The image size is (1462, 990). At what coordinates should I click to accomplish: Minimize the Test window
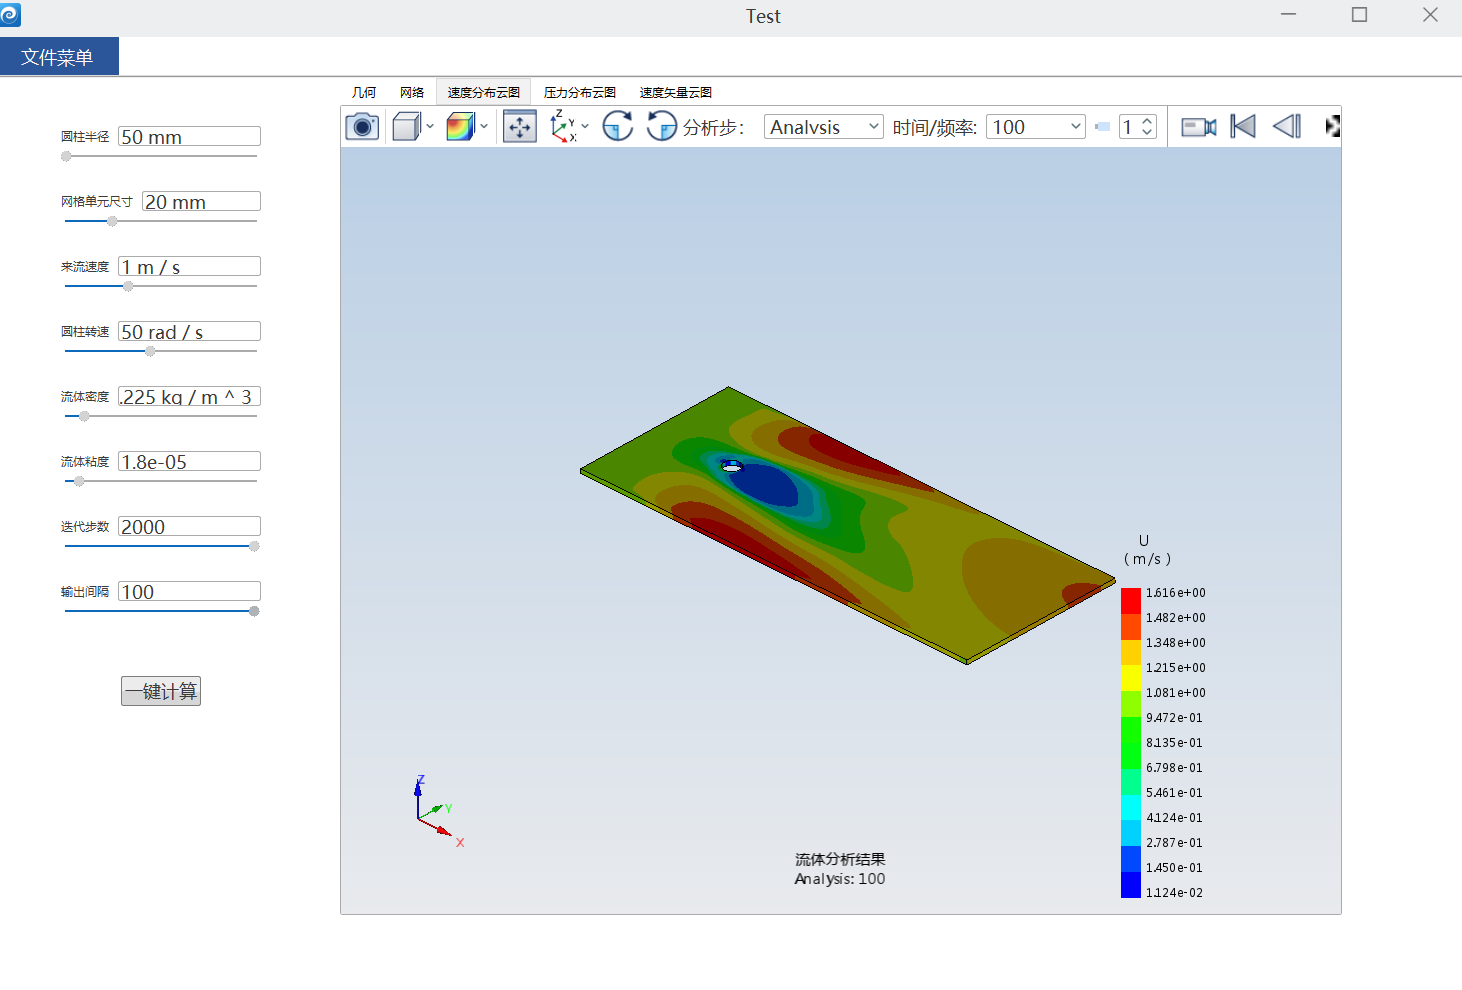(x=1288, y=14)
